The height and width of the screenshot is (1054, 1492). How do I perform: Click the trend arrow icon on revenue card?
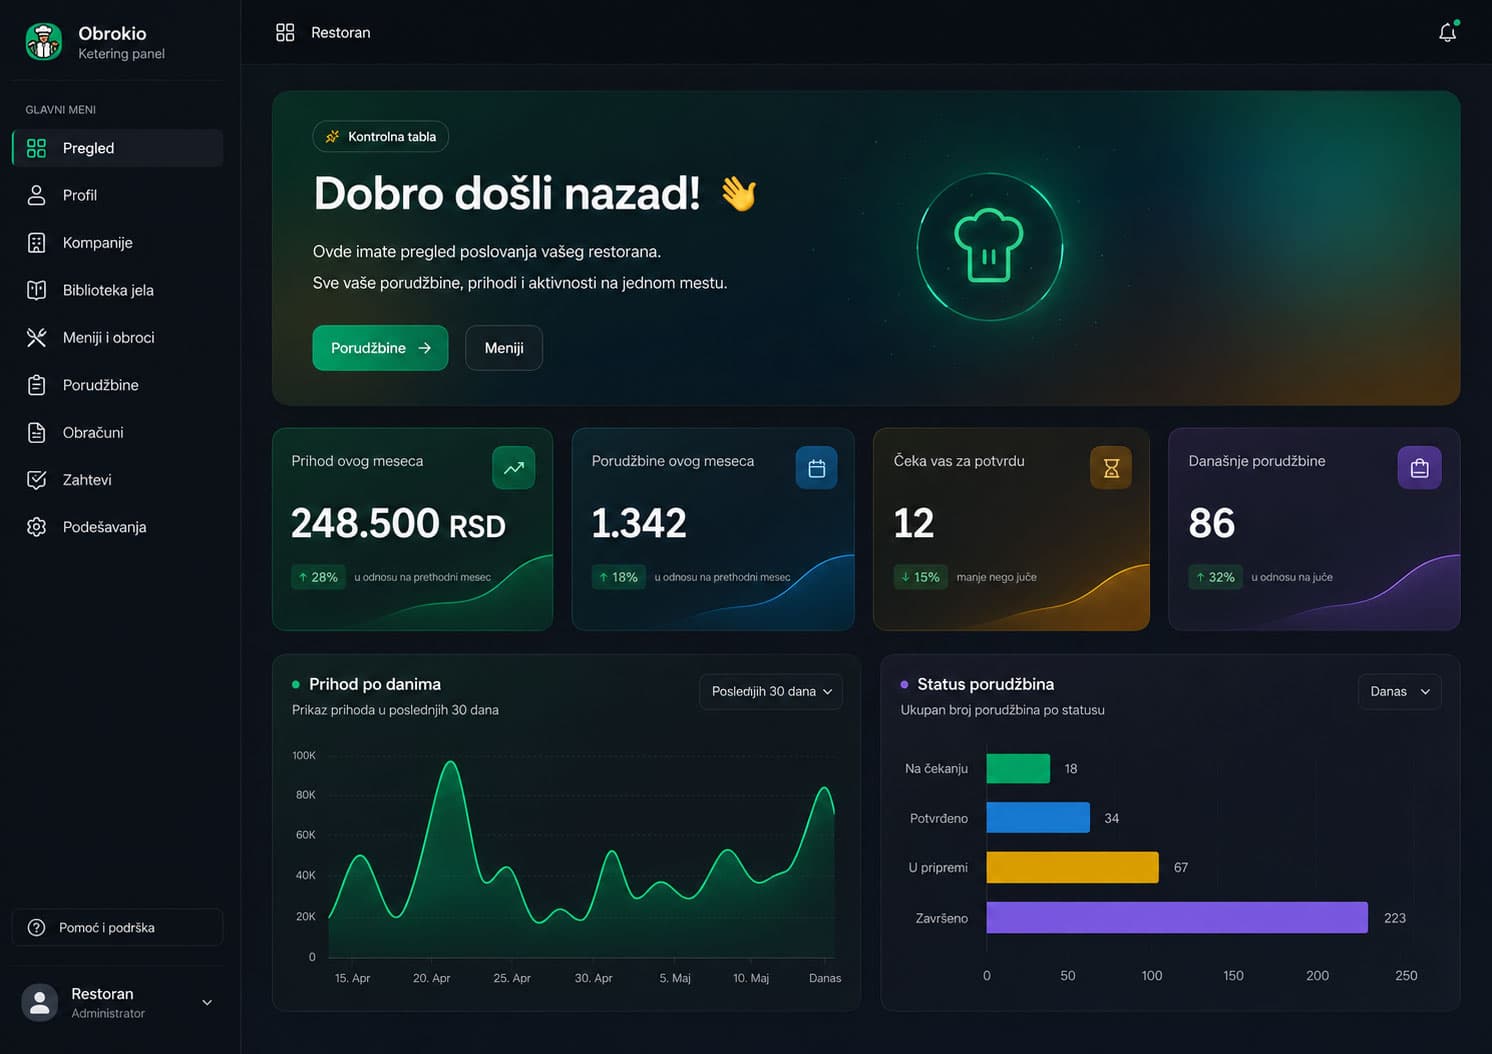click(514, 468)
